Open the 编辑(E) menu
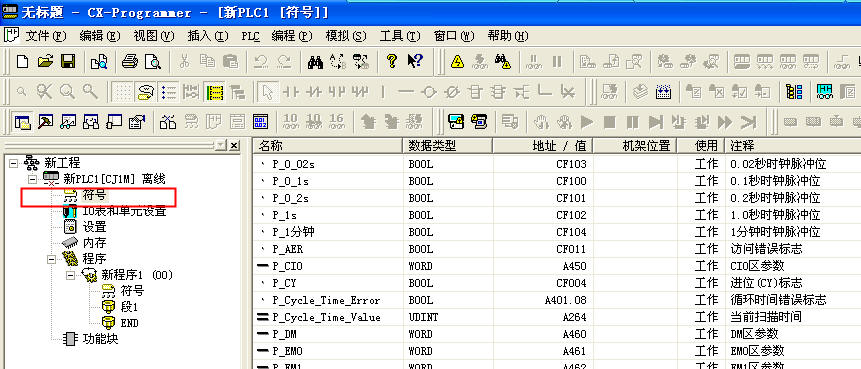 99,36
